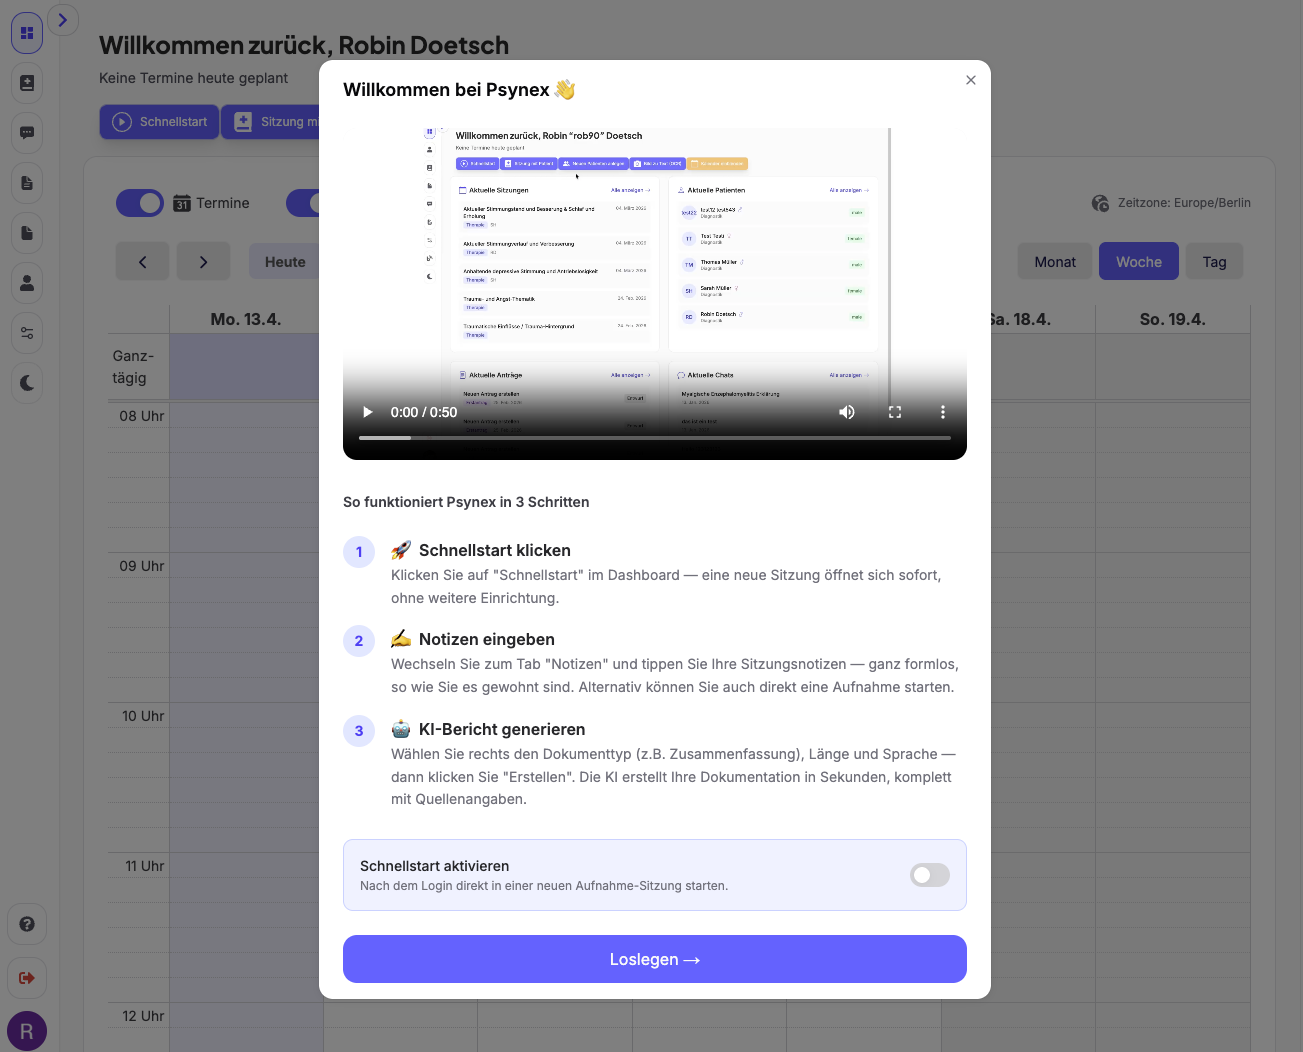Open help via question mark icon
Screen dimensions: 1303x1052
(x=27, y=924)
